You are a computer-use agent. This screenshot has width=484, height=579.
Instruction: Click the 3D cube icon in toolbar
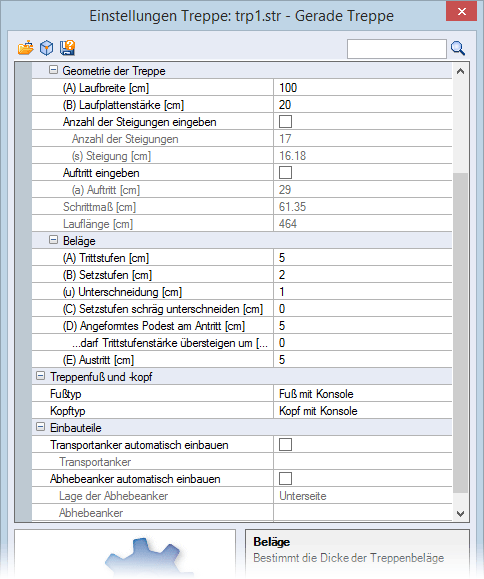(x=47, y=48)
